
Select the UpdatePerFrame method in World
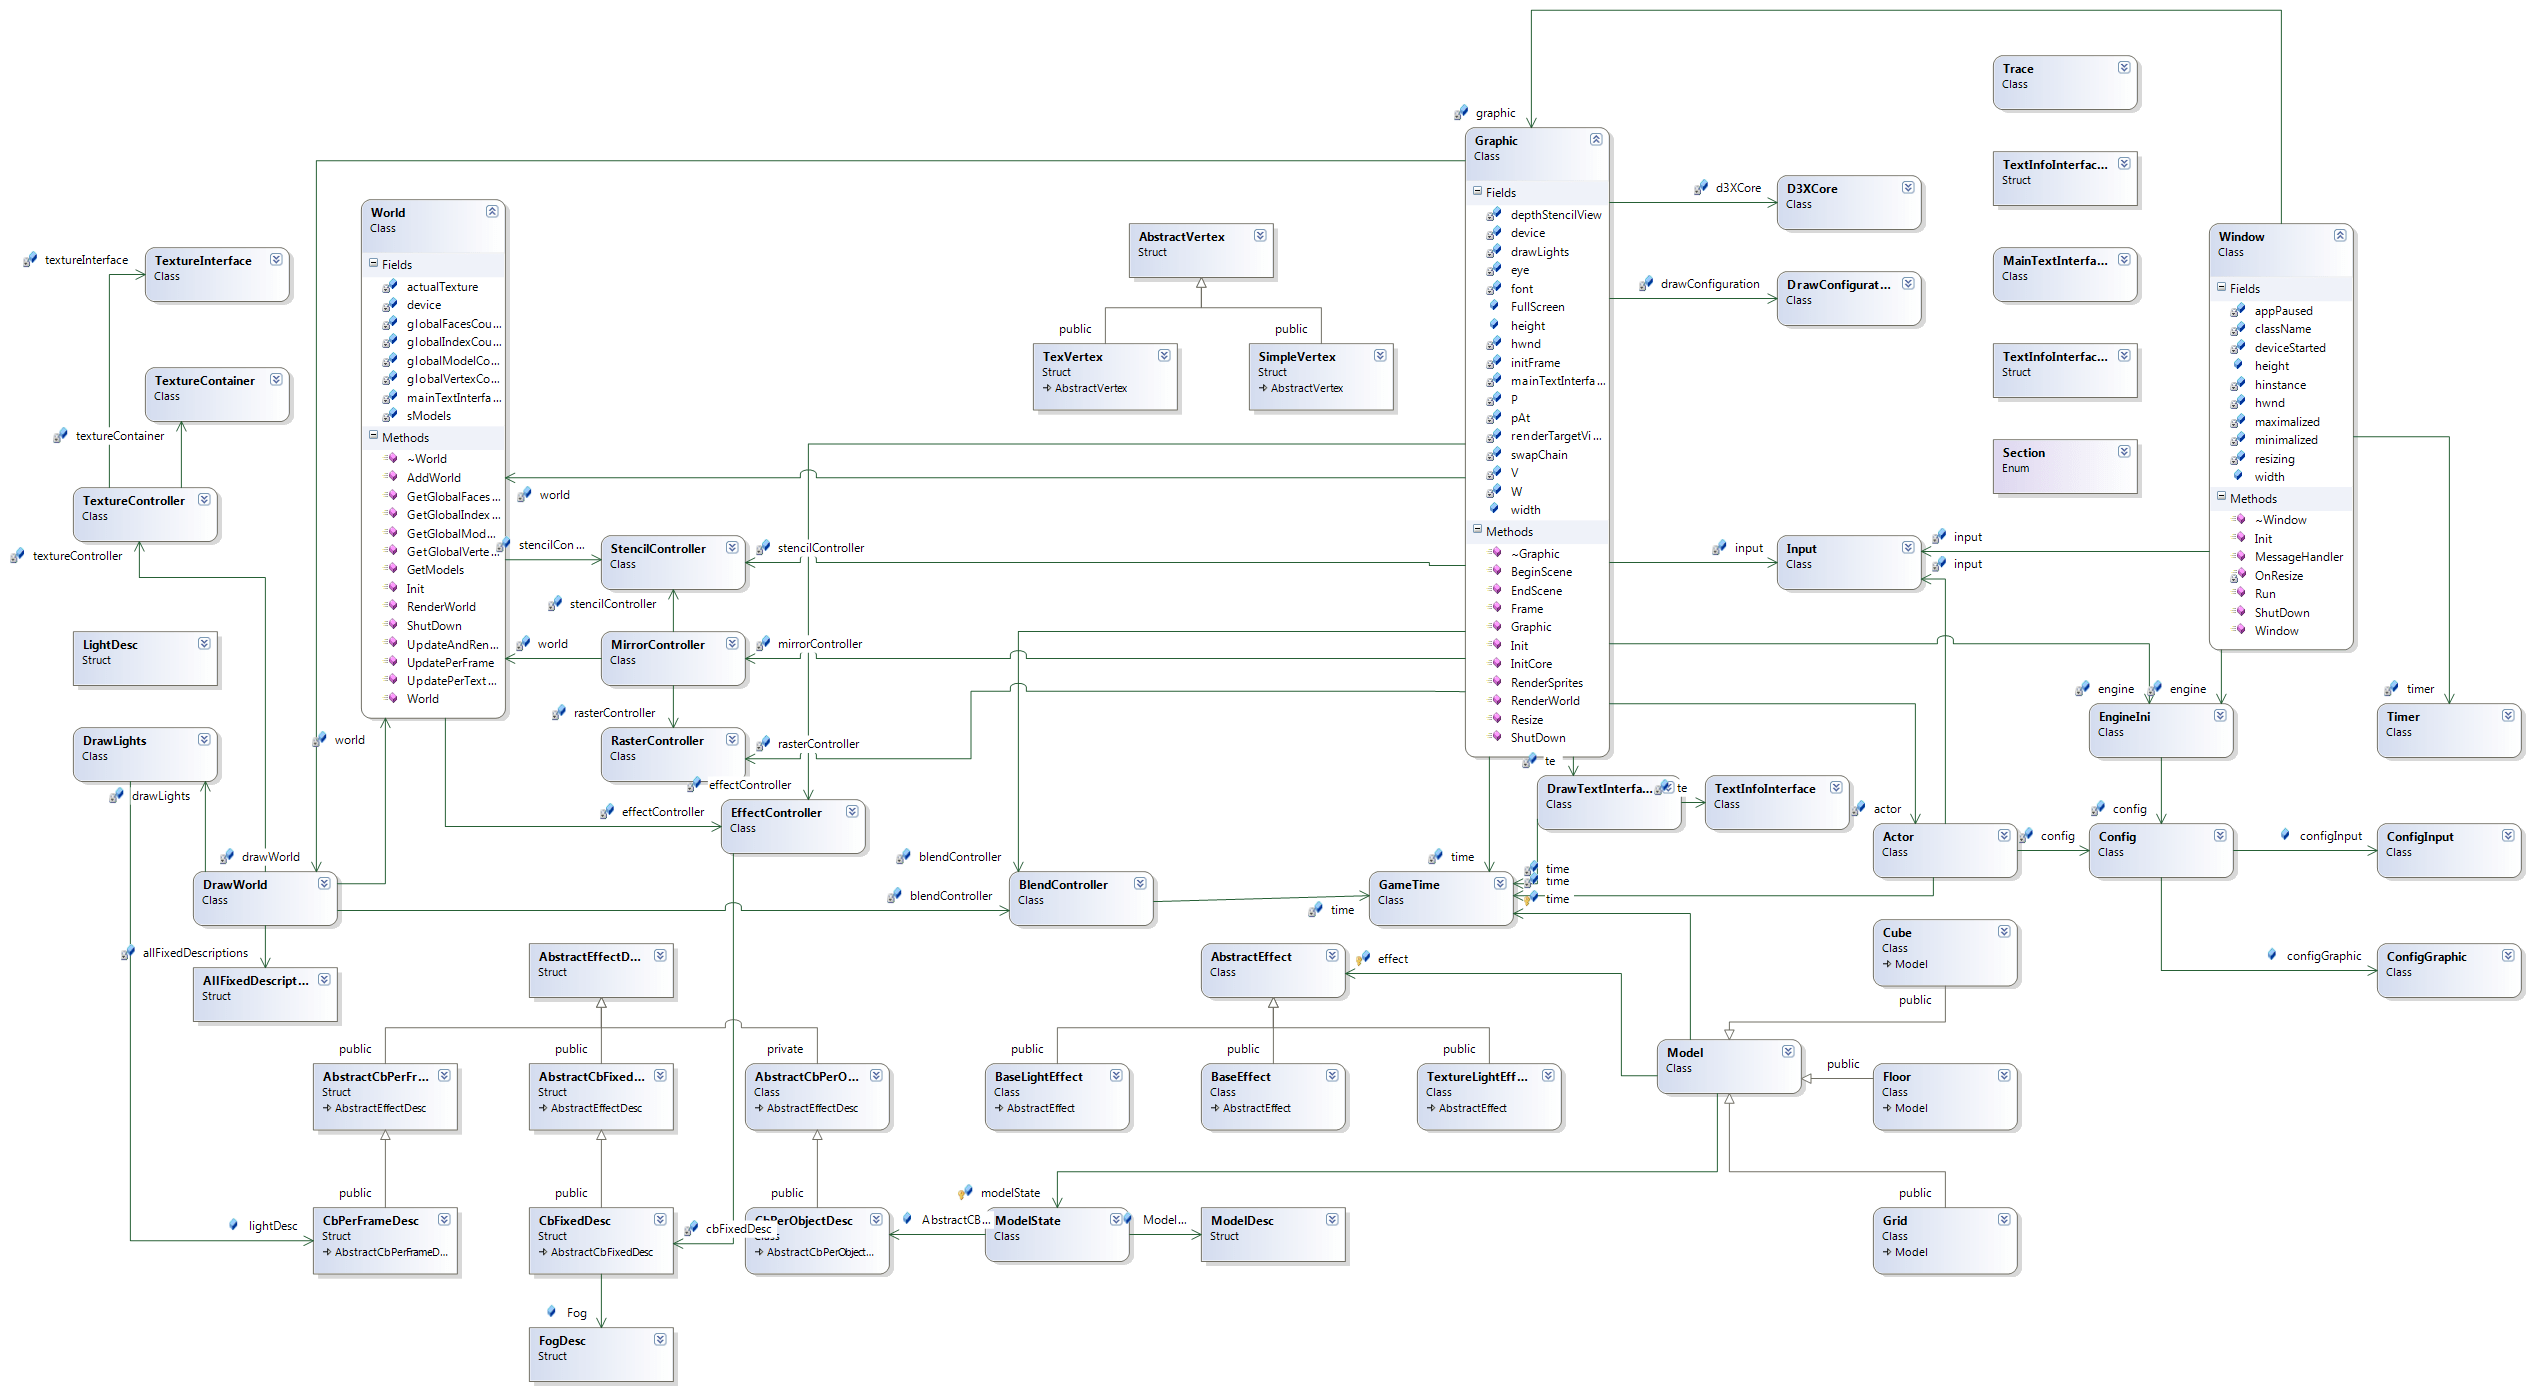(x=449, y=663)
